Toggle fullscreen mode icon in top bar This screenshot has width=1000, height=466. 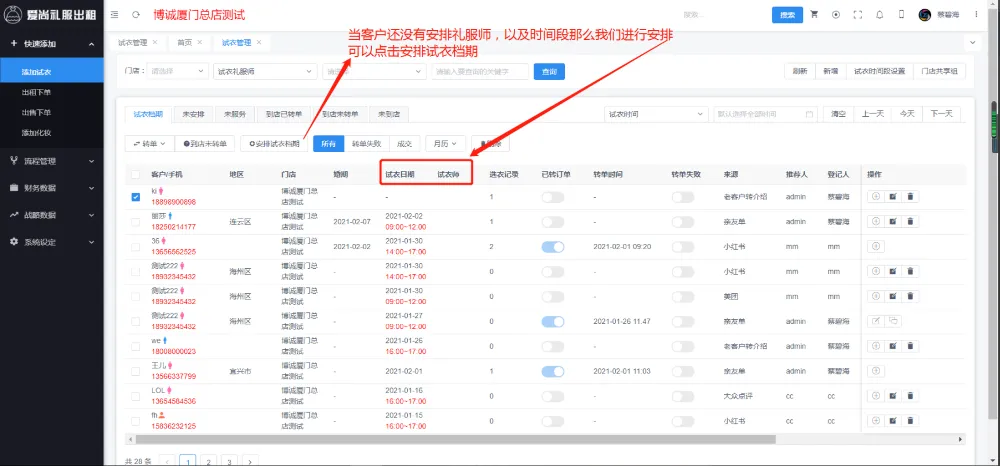pos(857,15)
